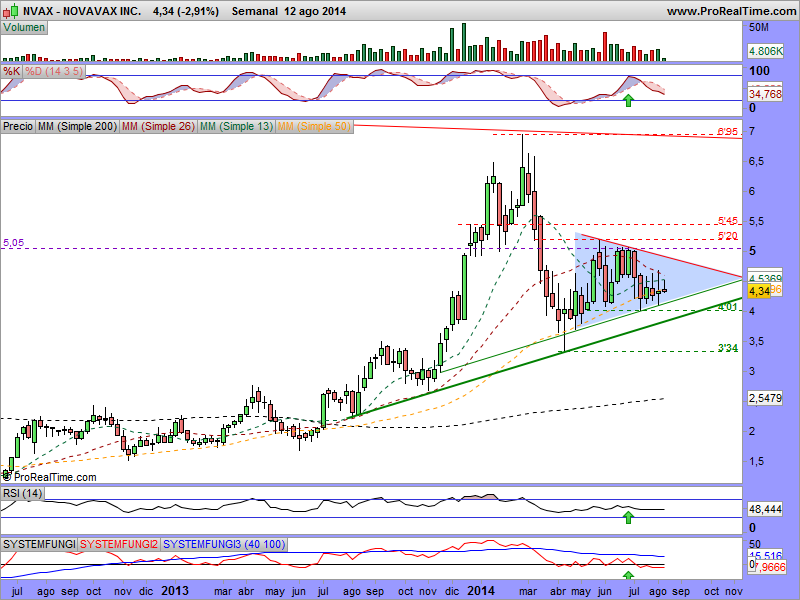
Task: Click the 34,768 stochastic value box
Action: click(x=765, y=94)
